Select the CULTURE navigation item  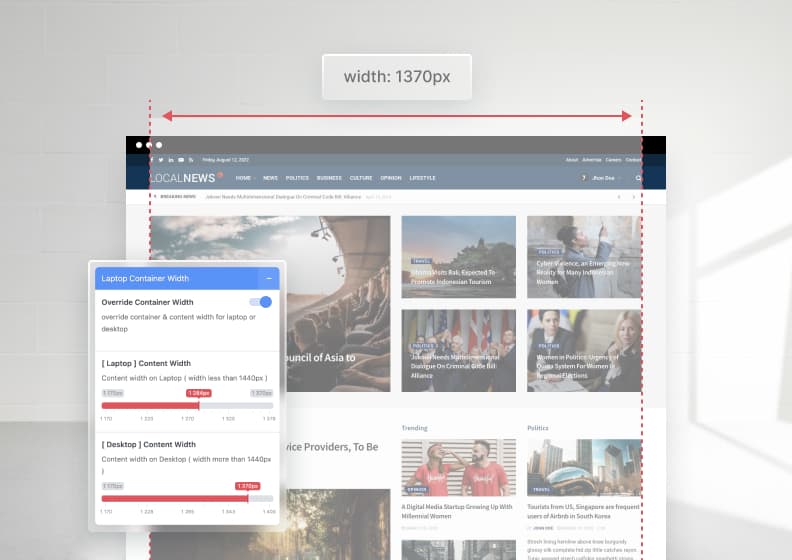click(361, 178)
